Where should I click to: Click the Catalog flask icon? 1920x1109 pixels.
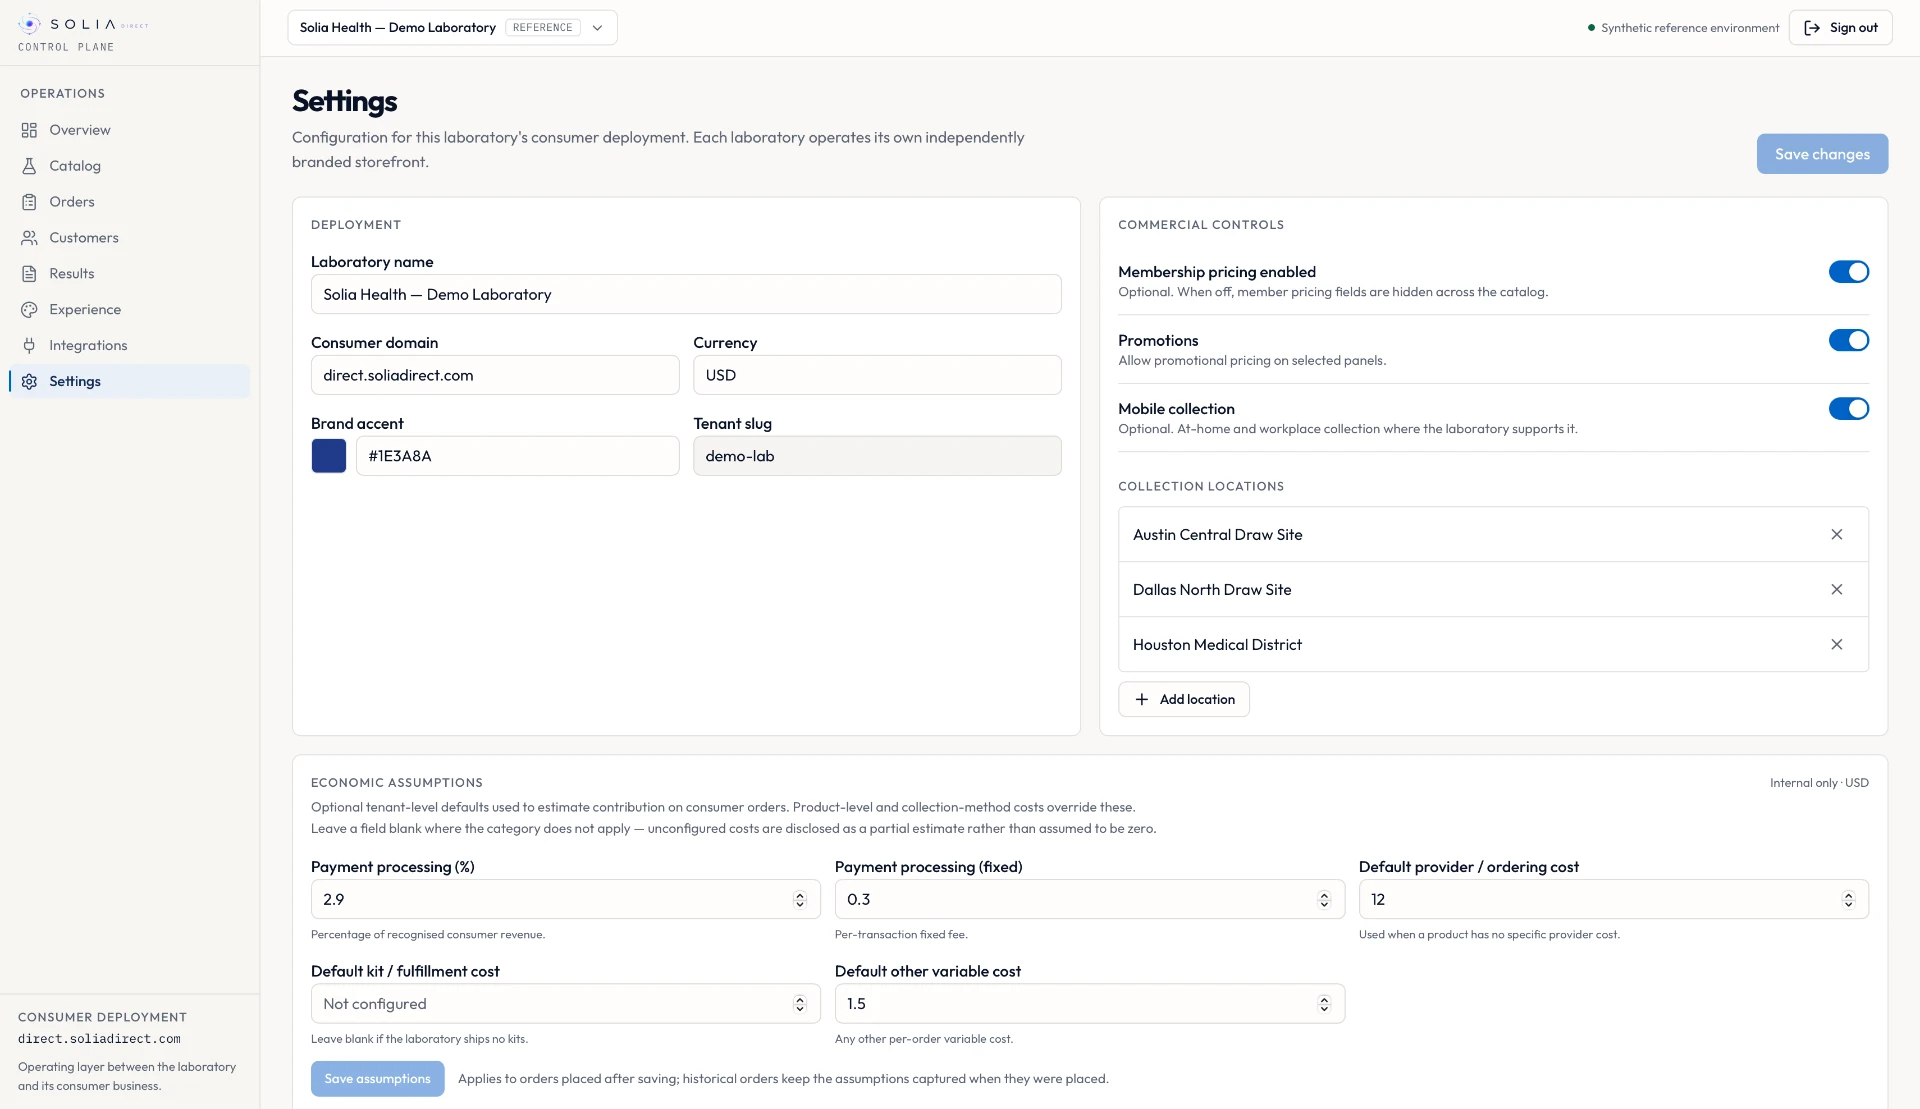(29, 166)
